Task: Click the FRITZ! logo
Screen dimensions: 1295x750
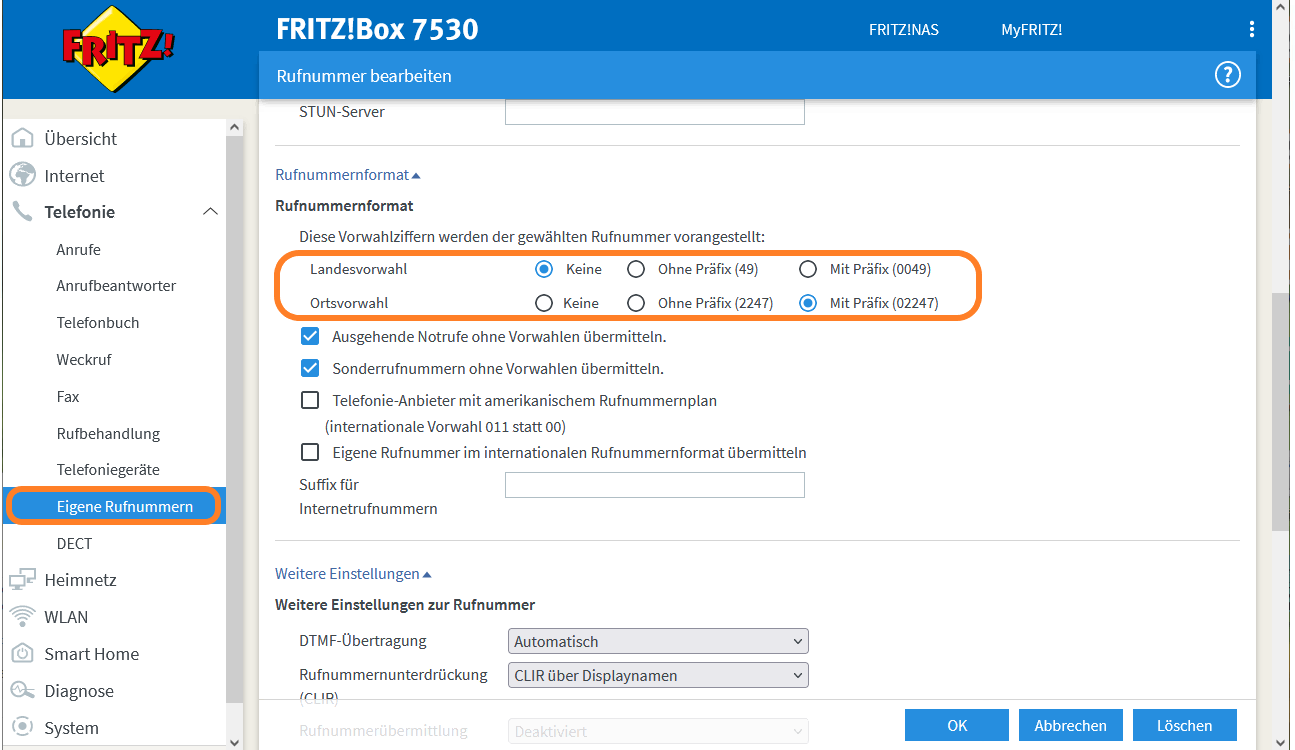Action: [118, 47]
